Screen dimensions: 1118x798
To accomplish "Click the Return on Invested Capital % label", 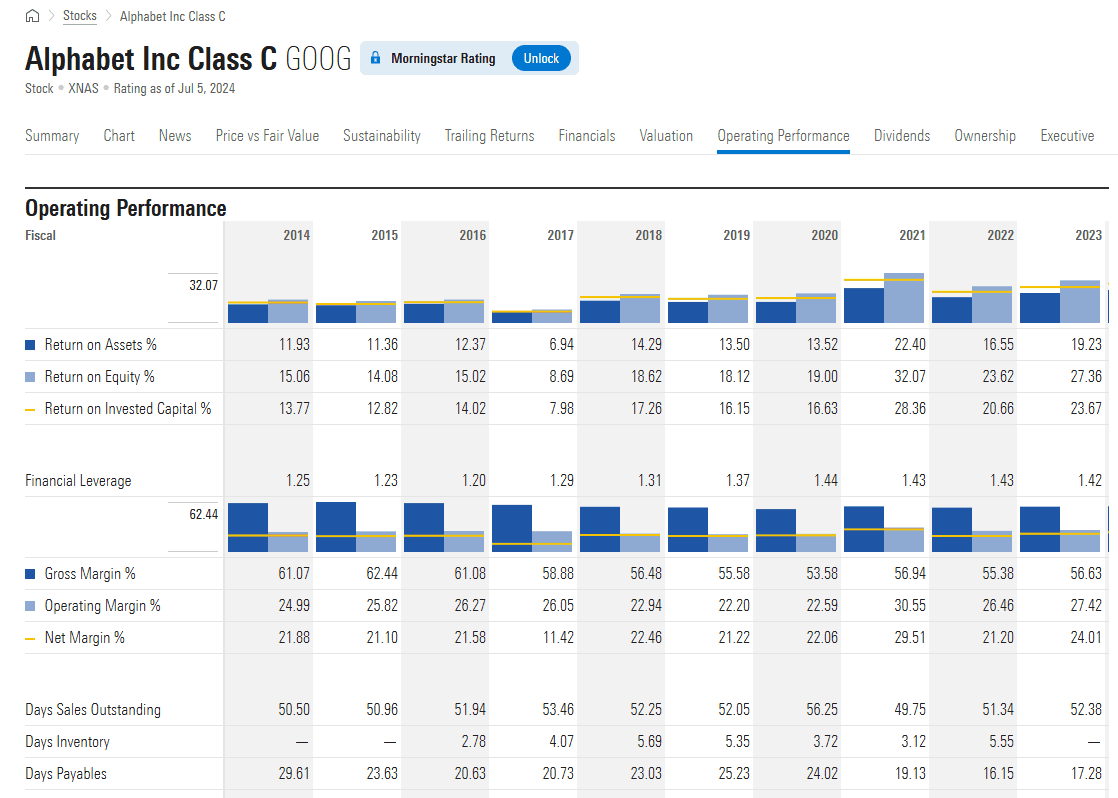I will click(x=128, y=409).
